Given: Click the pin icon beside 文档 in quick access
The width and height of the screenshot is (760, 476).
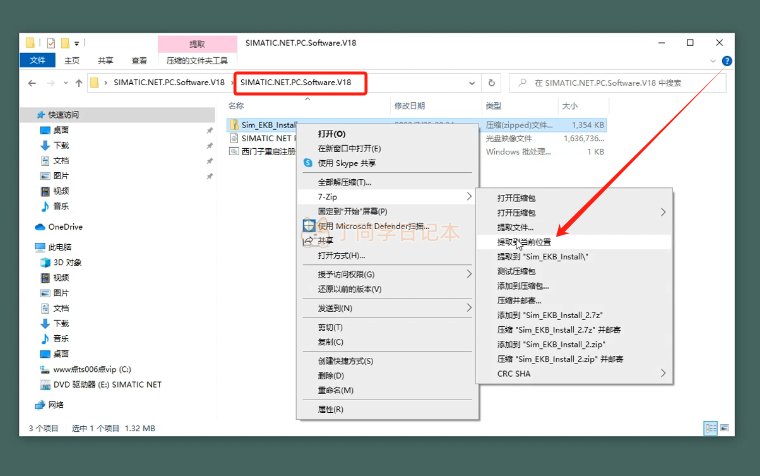Looking at the screenshot, I should [x=209, y=161].
